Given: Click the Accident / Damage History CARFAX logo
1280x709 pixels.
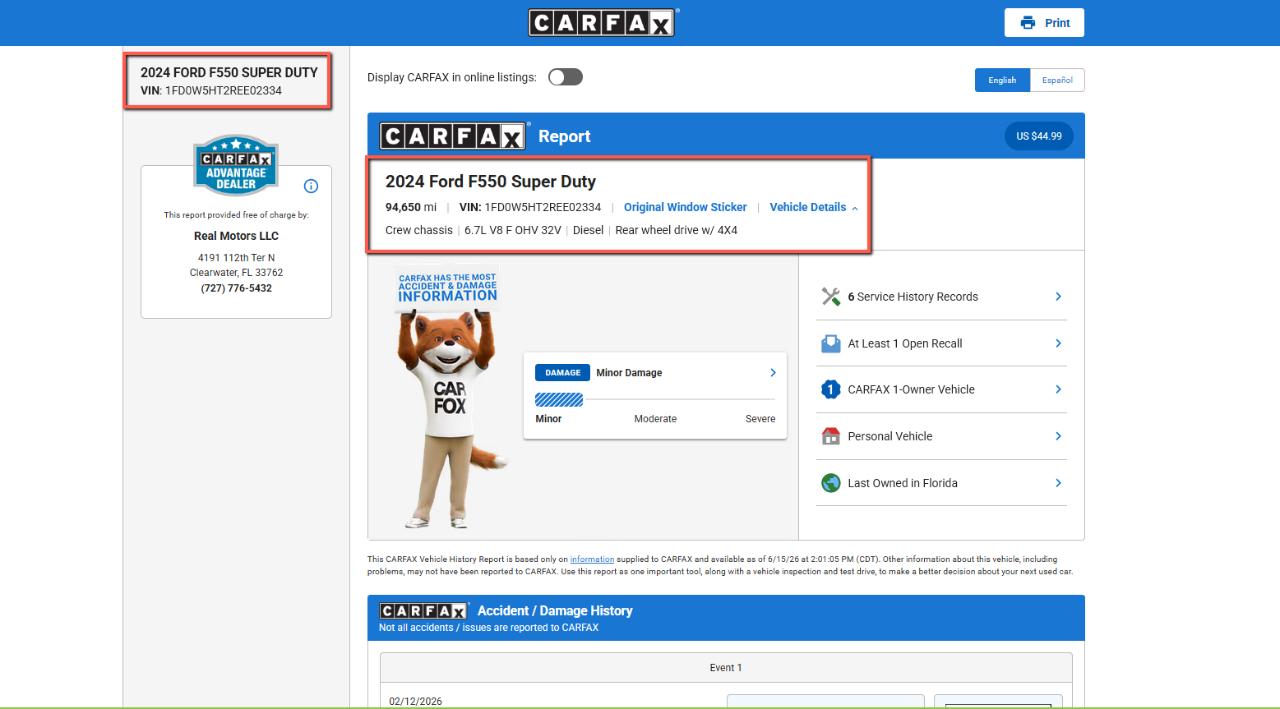Looking at the screenshot, I should (x=424, y=610).
